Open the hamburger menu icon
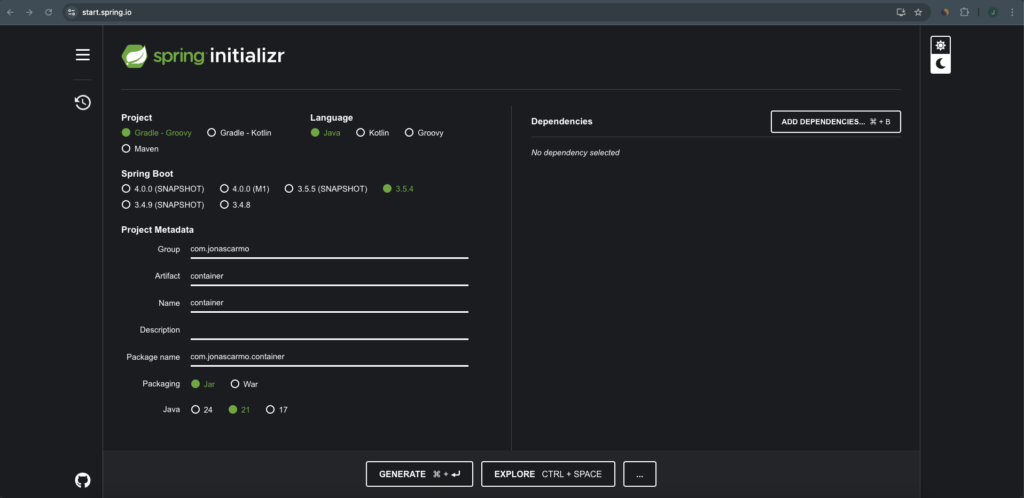Image resolution: width=1024 pixels, height=498 pixels. pyautogui.click(x=83, y=55)
